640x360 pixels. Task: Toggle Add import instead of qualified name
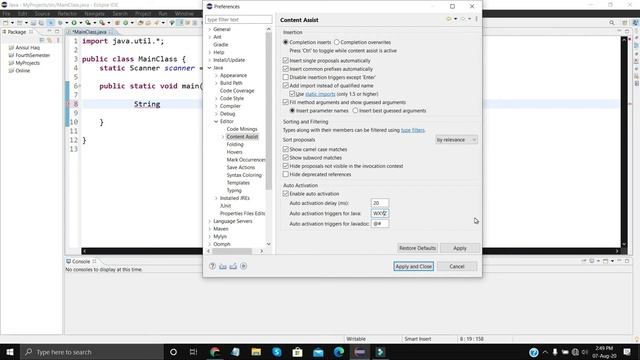point(286,86)
